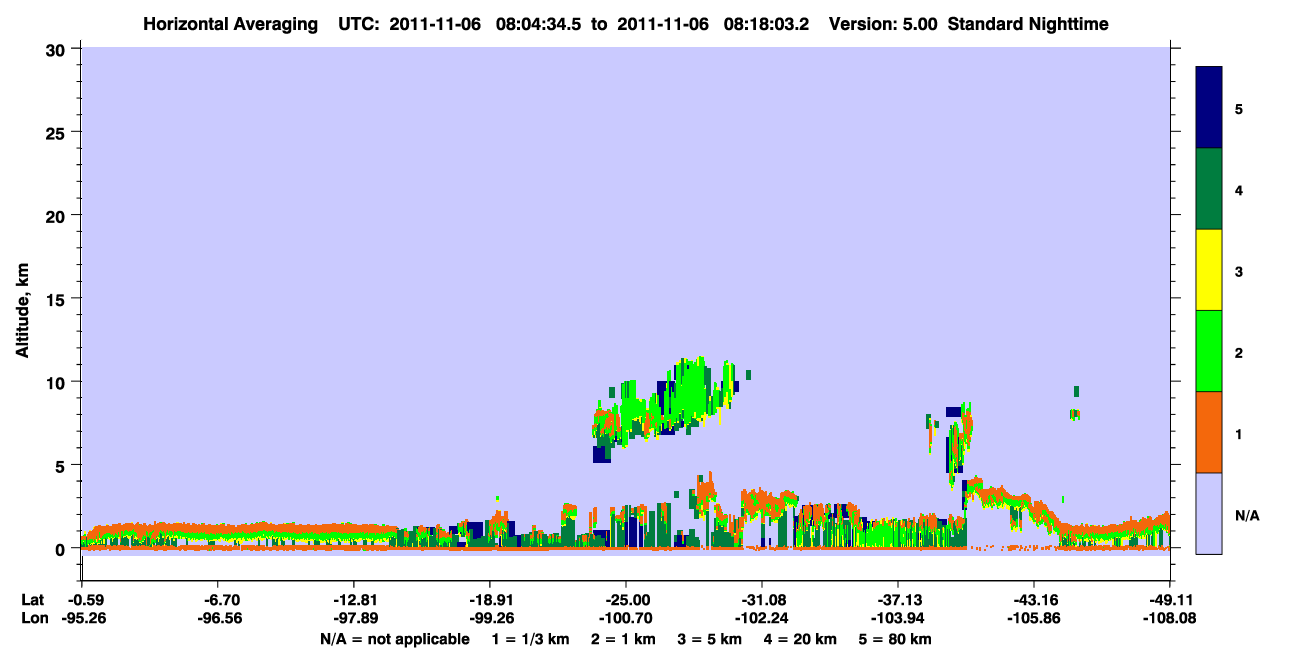Click the bright green level 2 colorbar segment
The image size is (1300, 667).
click(x=1209, y=351)
